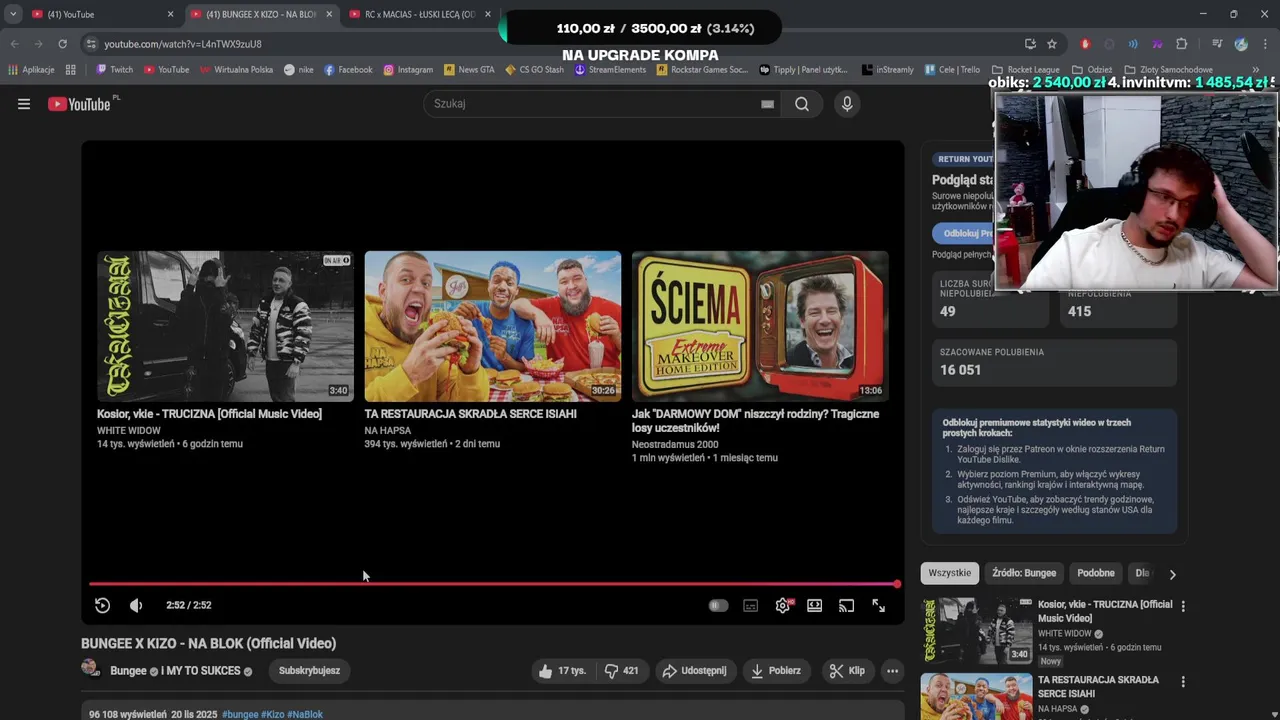Click the Subskrybujesz subscription button
This screenshot has height=720, width=1280.
309,671
